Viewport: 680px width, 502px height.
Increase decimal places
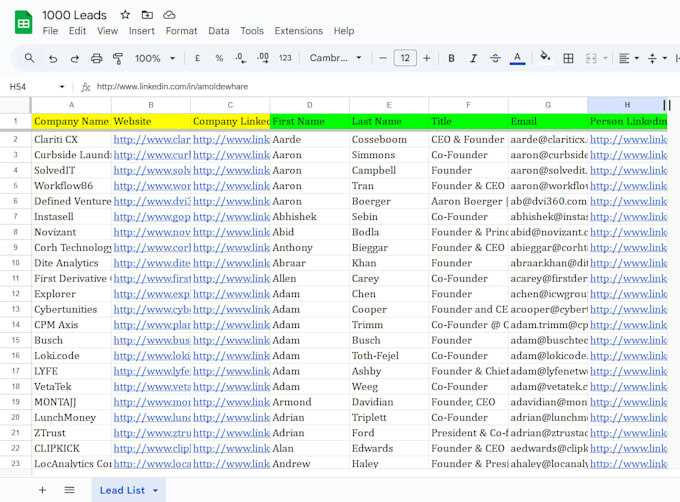click(x=263, y=58)
